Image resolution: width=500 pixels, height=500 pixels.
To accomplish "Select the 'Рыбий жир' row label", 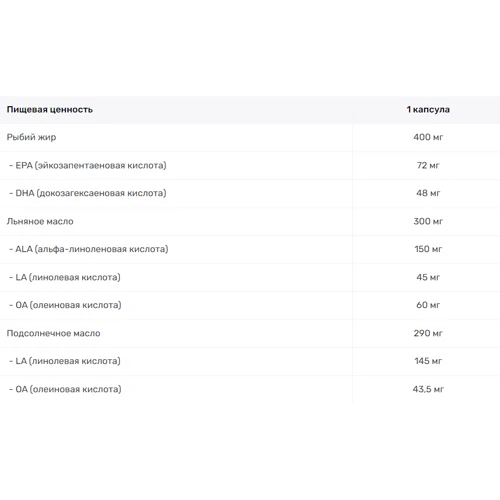I will (31, 137).
